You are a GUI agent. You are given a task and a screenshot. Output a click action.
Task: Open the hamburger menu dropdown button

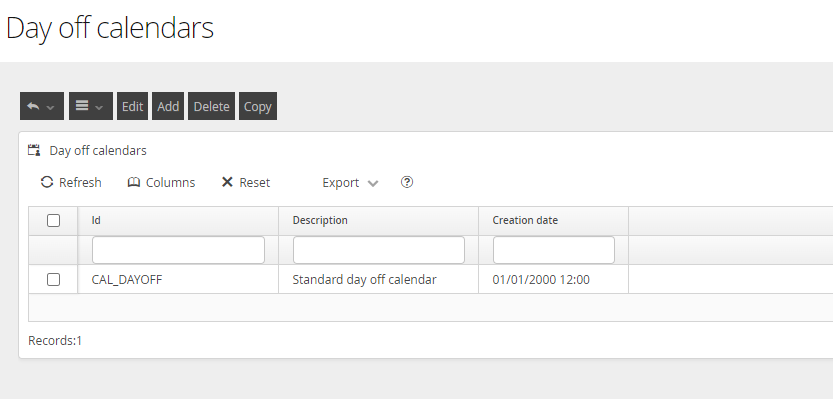coord(91,106)
